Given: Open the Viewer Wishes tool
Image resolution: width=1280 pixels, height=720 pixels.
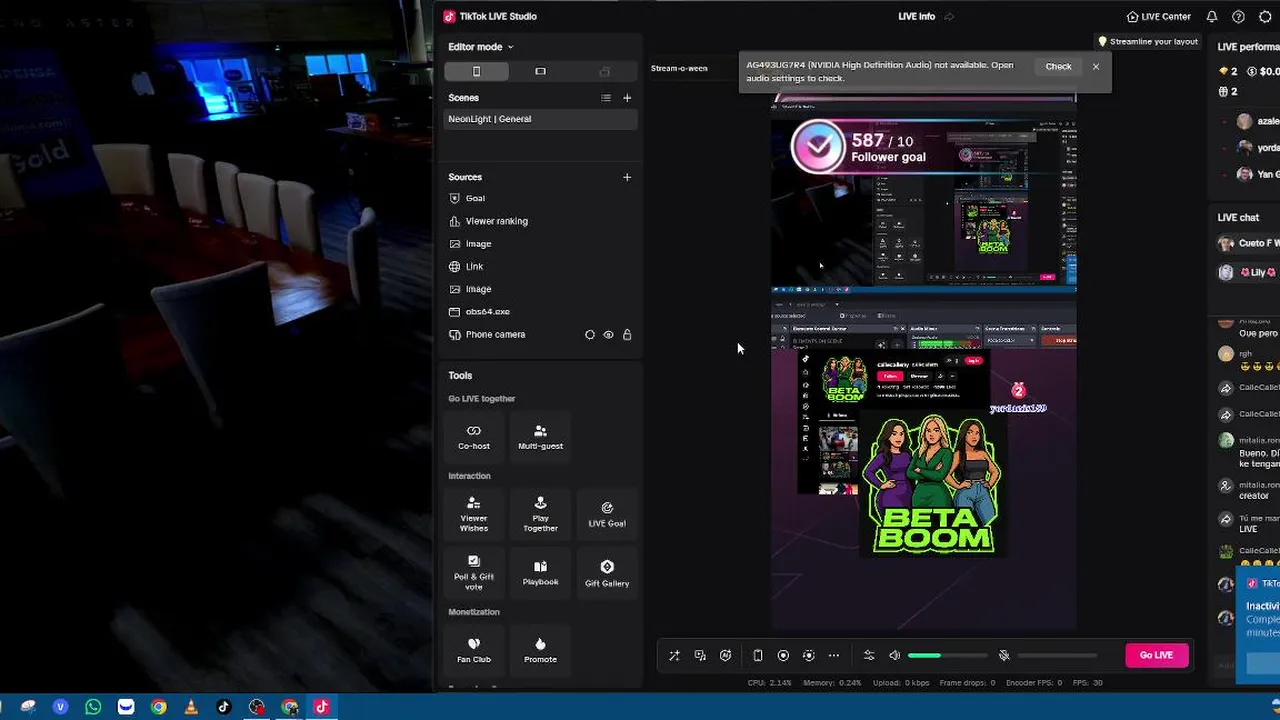Looking at the screenshot, I should [x=474, y=514].
